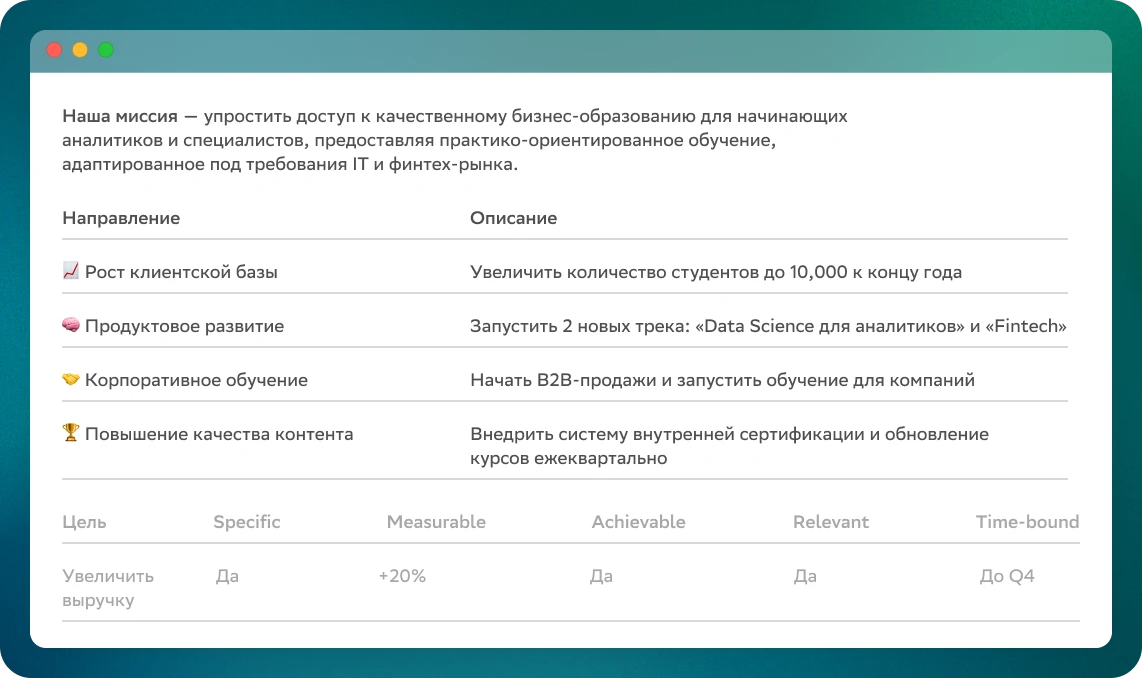Select the Описание column header
Viewport: 1142px width, 678px height.
click(513, 218)
